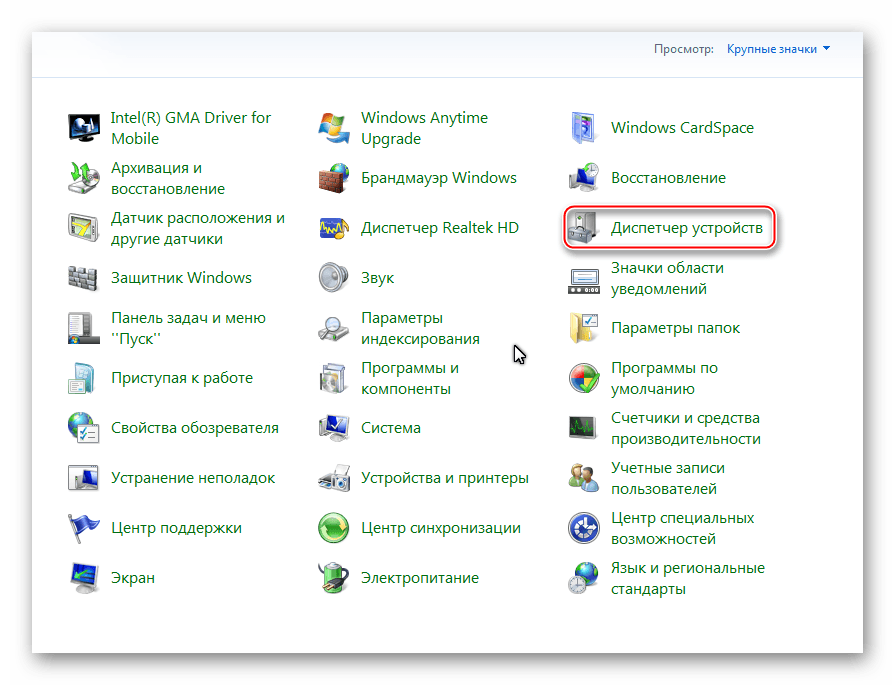Viewport: 895px width, 685px height.
Task: Click Windows Anytime Upgrade icon
Action: coord(333,128)
